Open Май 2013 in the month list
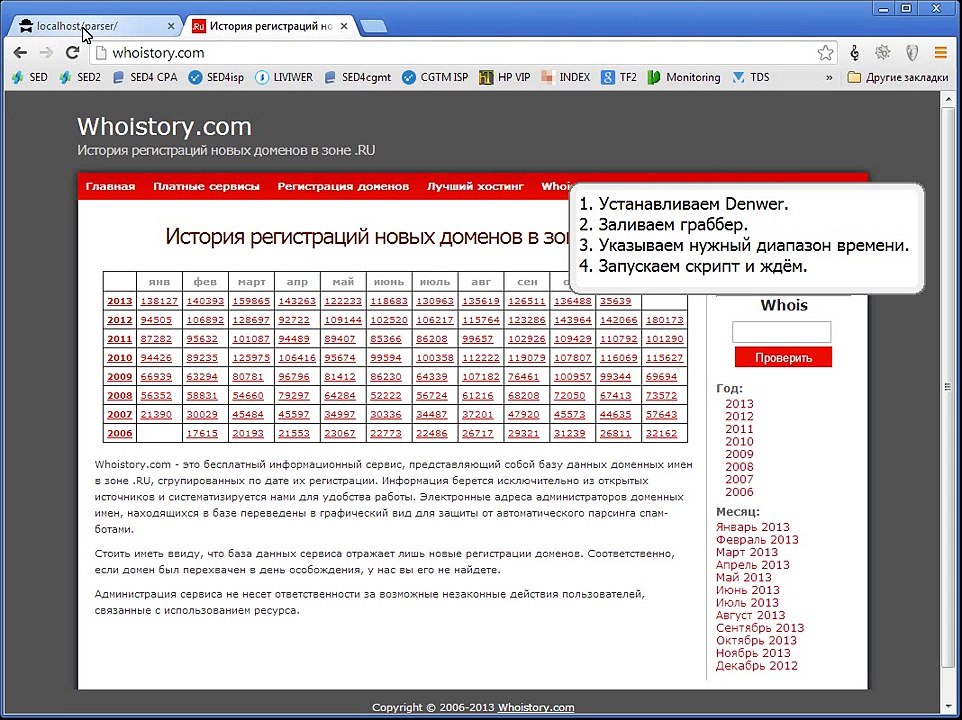 point(744,577)
